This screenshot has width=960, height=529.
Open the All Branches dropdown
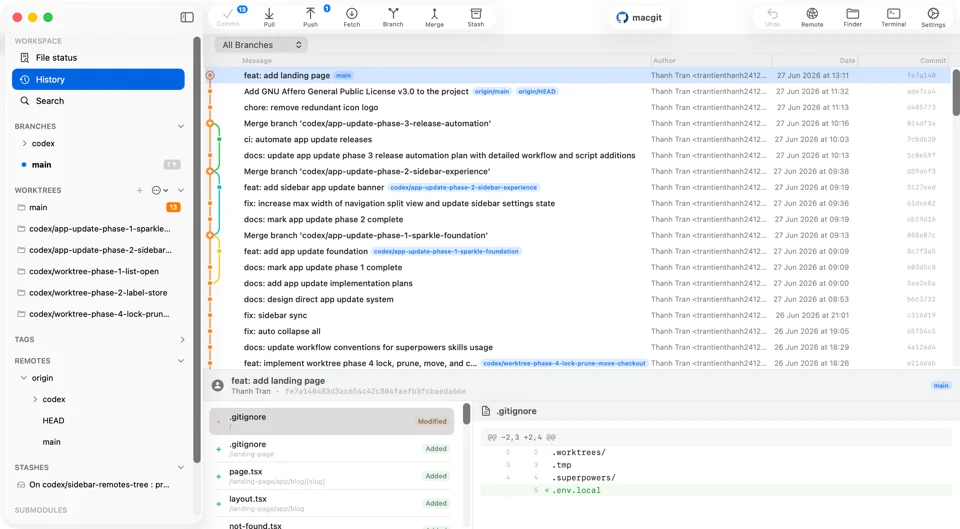[261, 45]
